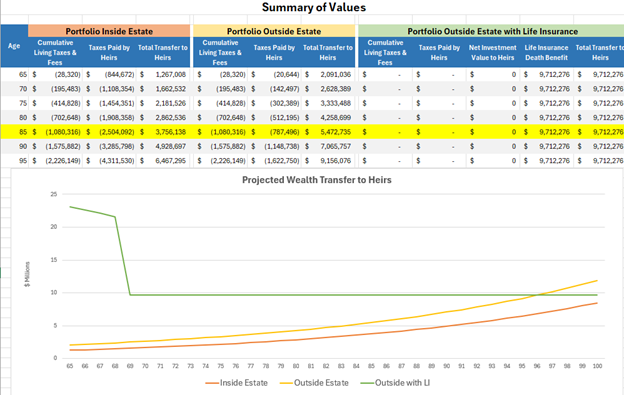The height and width of the screenshot is (395, 624).
Task: Select the 2,091,036 cell
Action: click(328, 74)
